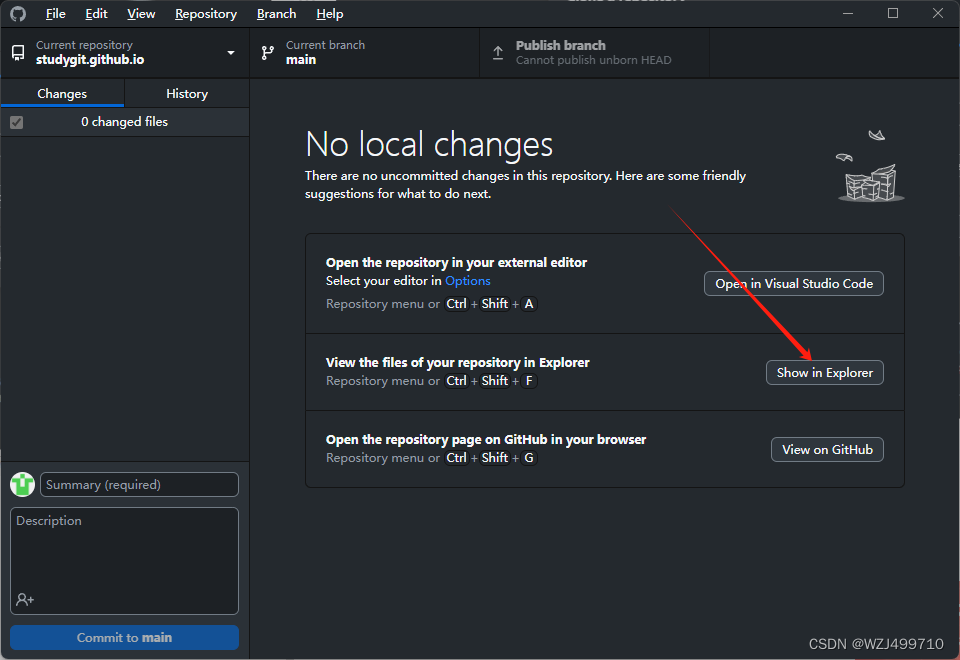Click the Publish branch button
Screen dimensions: 960x660
(594, 53)
